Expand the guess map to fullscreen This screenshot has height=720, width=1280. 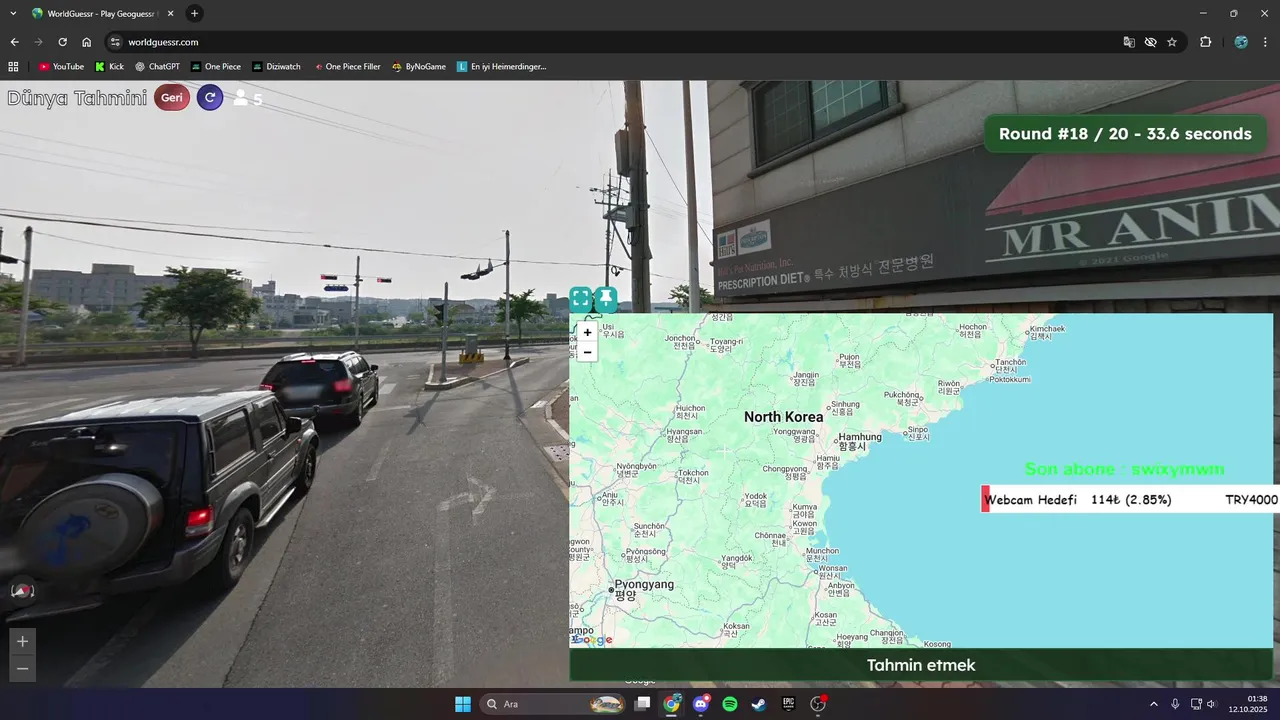click(x=581, y=298)
